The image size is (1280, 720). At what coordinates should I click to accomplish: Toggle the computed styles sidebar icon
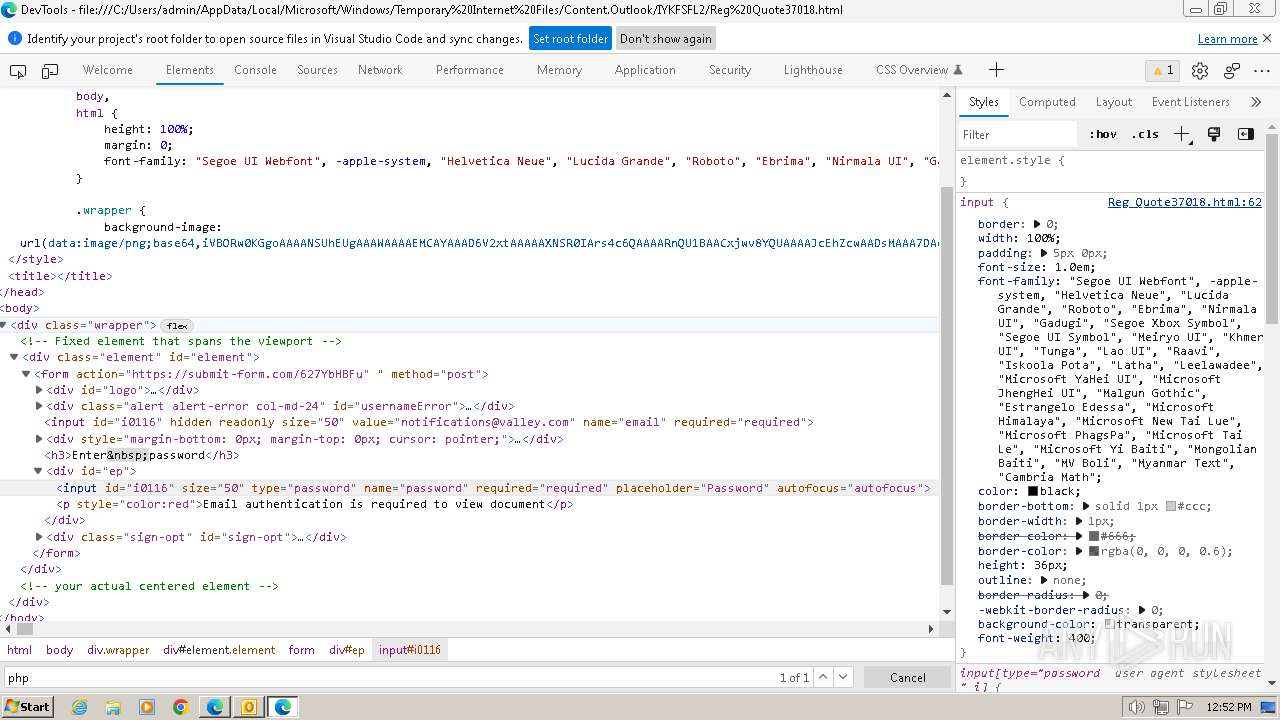(x=1245, y=134)
